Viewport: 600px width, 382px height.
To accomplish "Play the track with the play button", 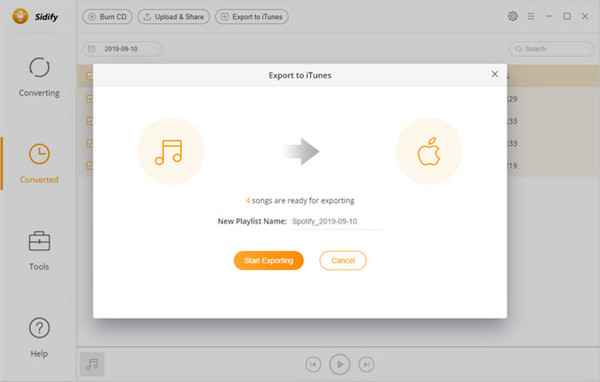I will (x=339, y=364).
